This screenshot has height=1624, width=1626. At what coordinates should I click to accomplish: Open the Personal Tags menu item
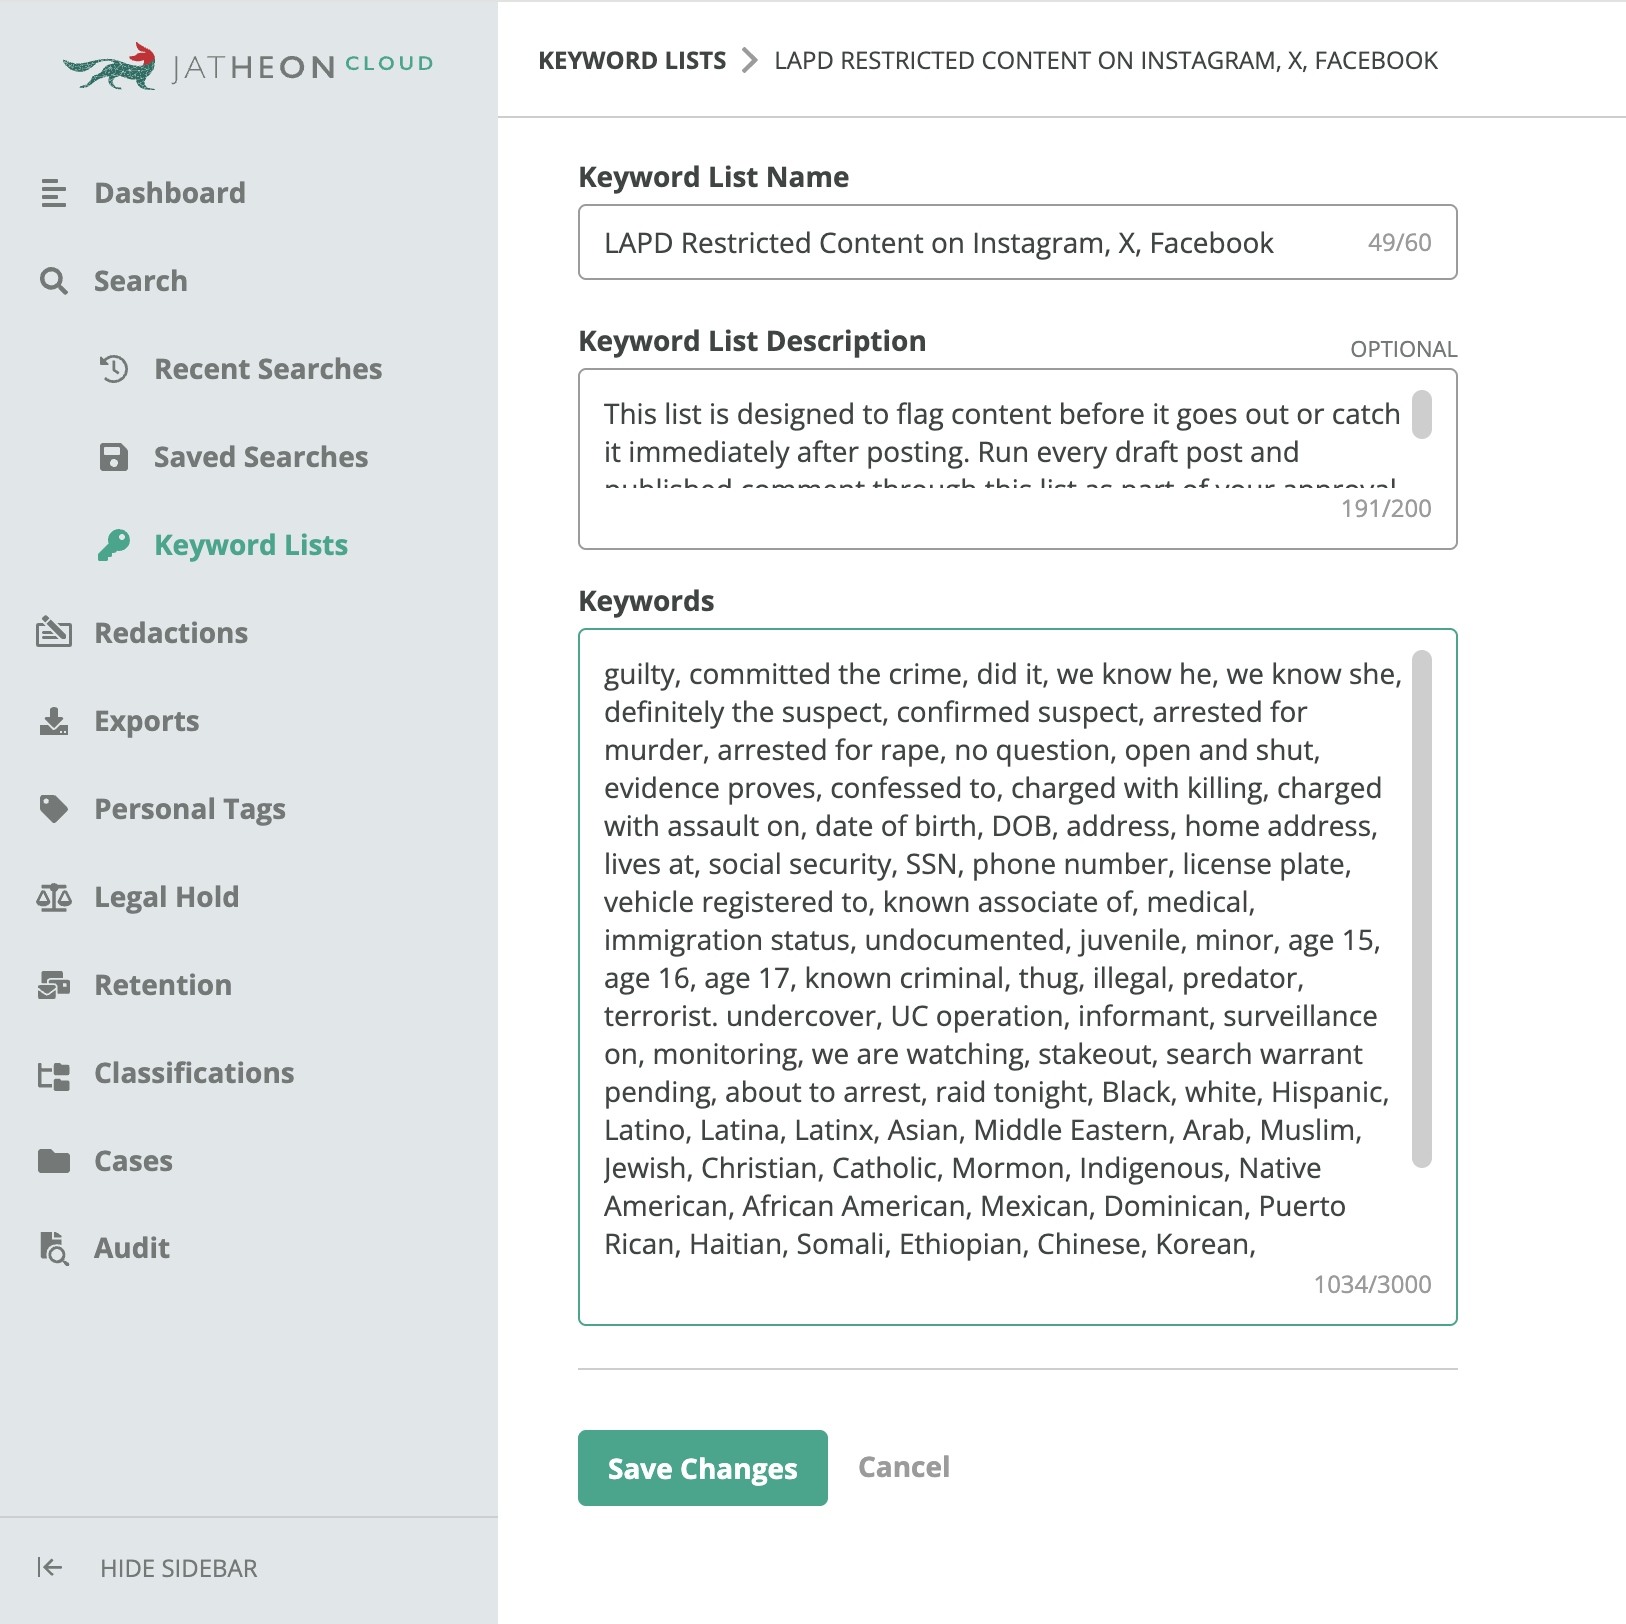click(x=189, y=809)
